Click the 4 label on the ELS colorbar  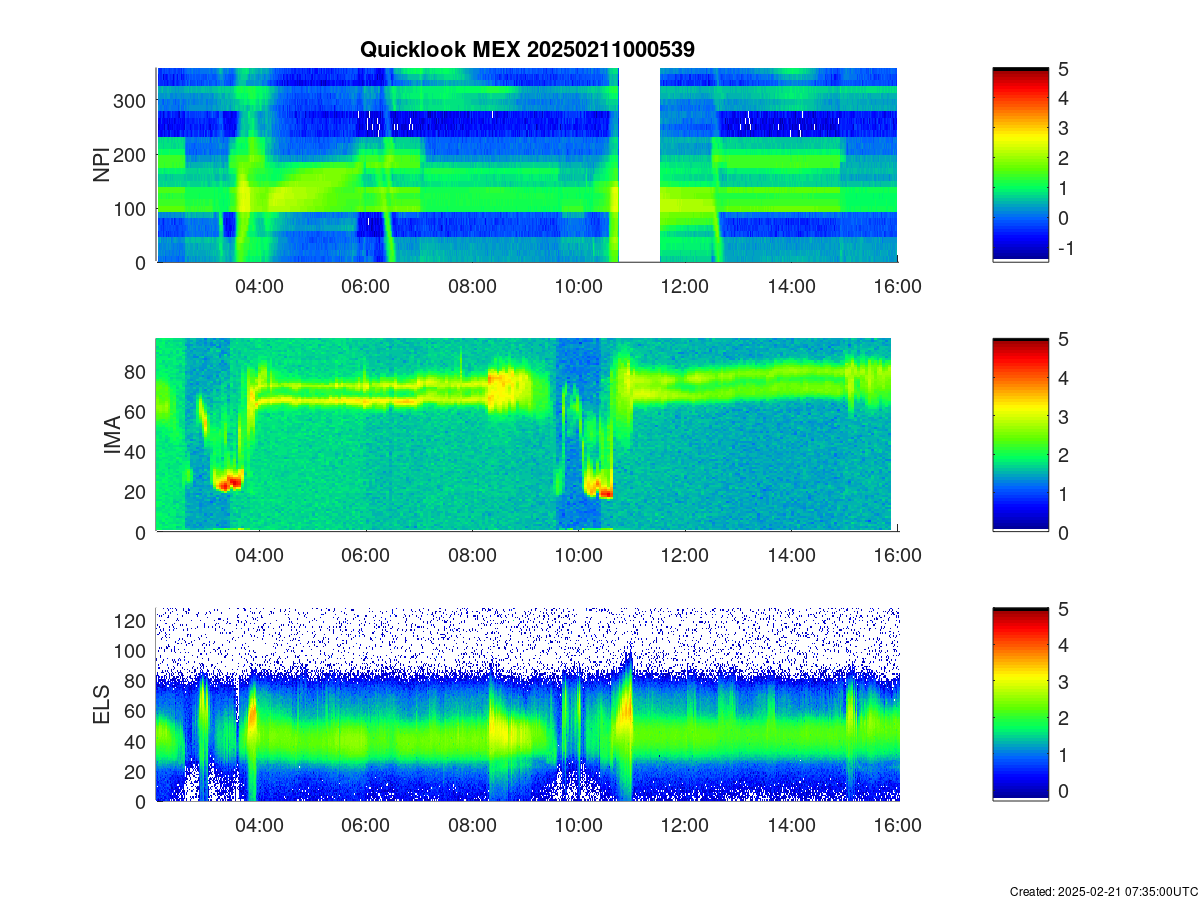coord(1063,645)
